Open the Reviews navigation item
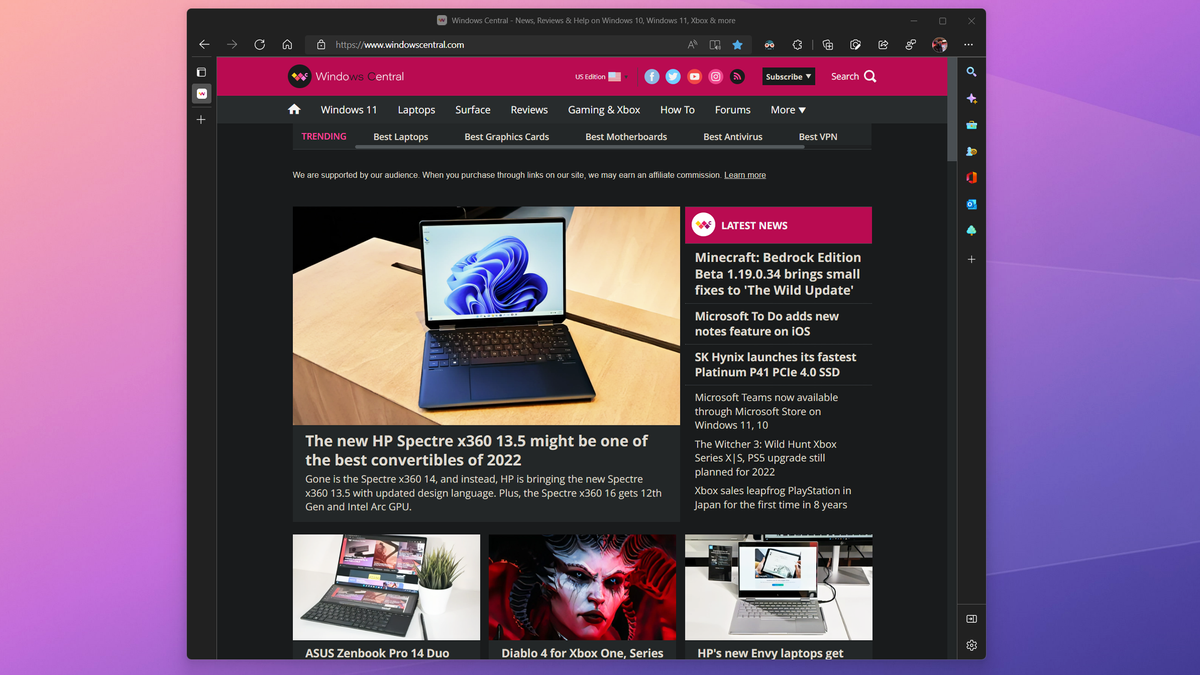Viewport: 1200px width, 675px height. [x=529, y=110]
